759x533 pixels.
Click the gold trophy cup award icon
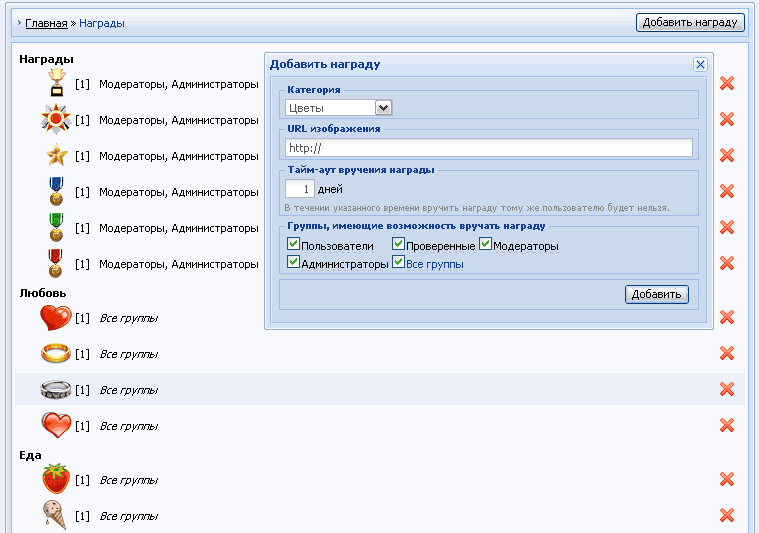(x=56, y=84)
